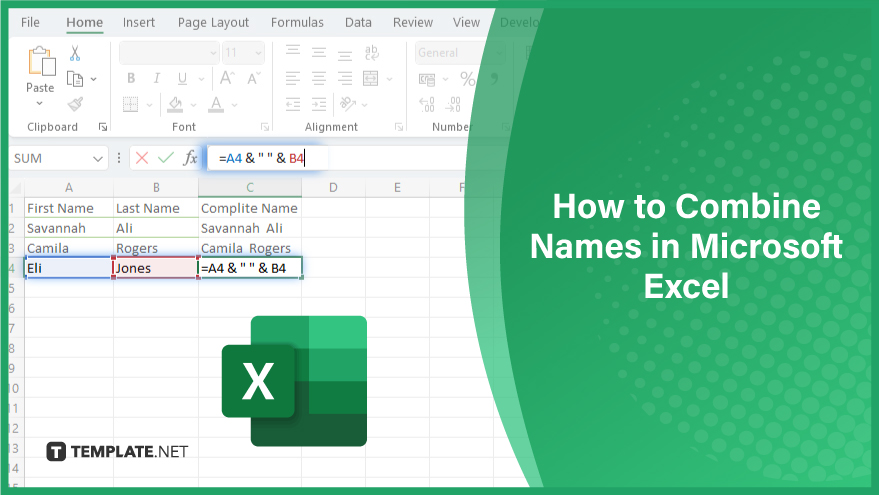Click the Align Right icon

pyautogui.click(x=345, y=78)
